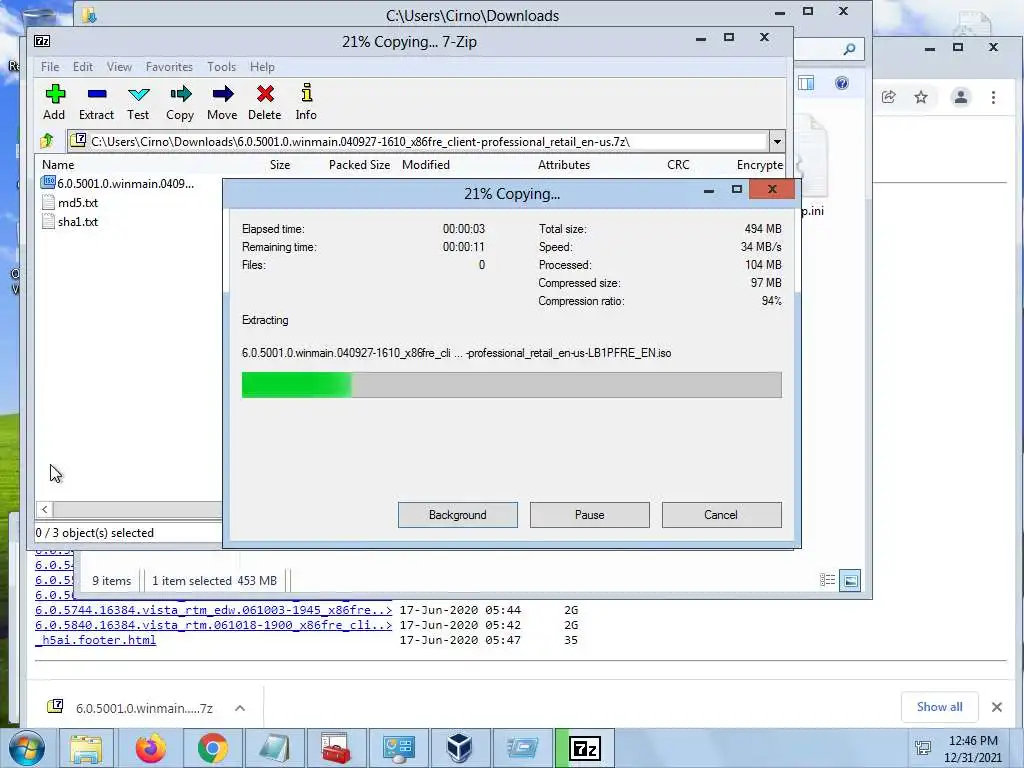Switch Explorer to large icons view
Screen dimensions: 1024x768
(850, 580)
